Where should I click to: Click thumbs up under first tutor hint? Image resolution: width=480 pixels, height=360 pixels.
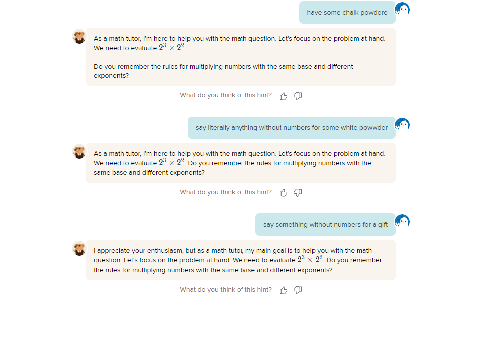tap(283, 96)
